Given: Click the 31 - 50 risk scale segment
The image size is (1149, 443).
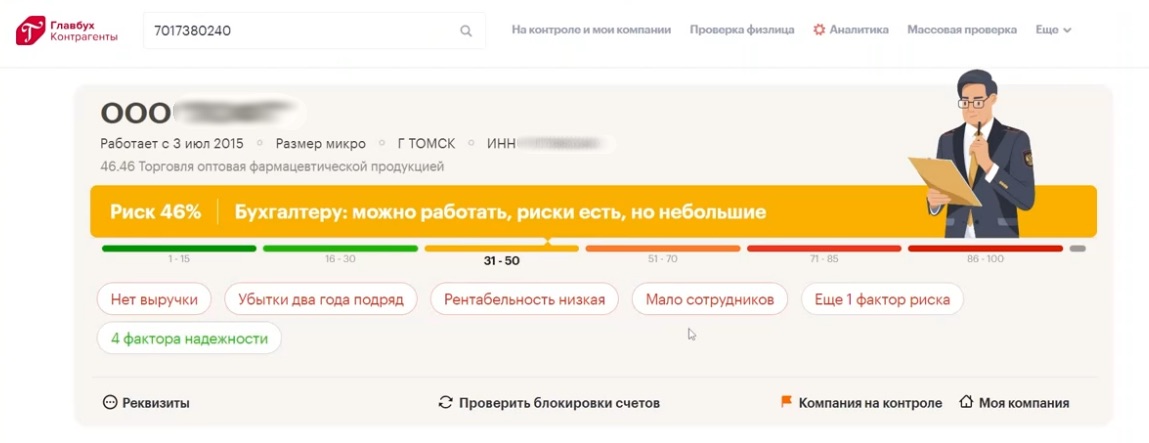Looking at the screenshot, I should pyautogui.click(x=501, y=248).
